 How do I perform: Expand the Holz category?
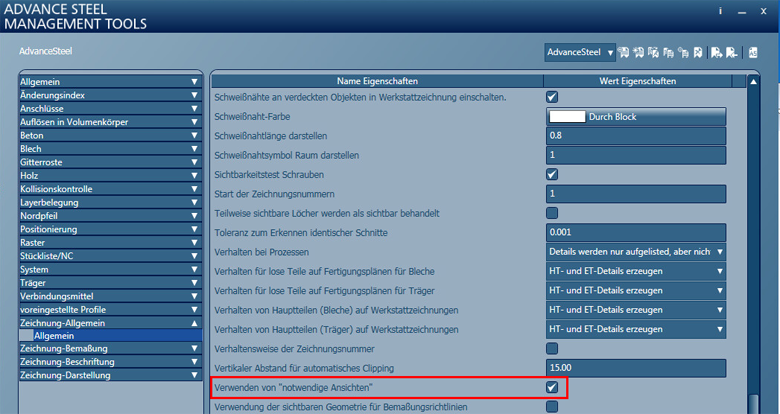(110, 176)
